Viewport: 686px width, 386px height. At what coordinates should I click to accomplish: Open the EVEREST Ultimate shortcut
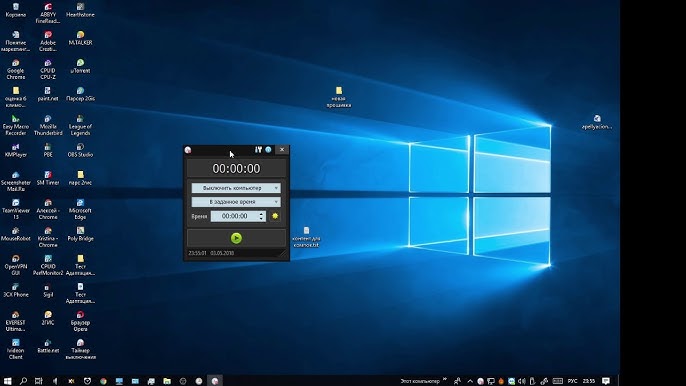pos(16,321)
